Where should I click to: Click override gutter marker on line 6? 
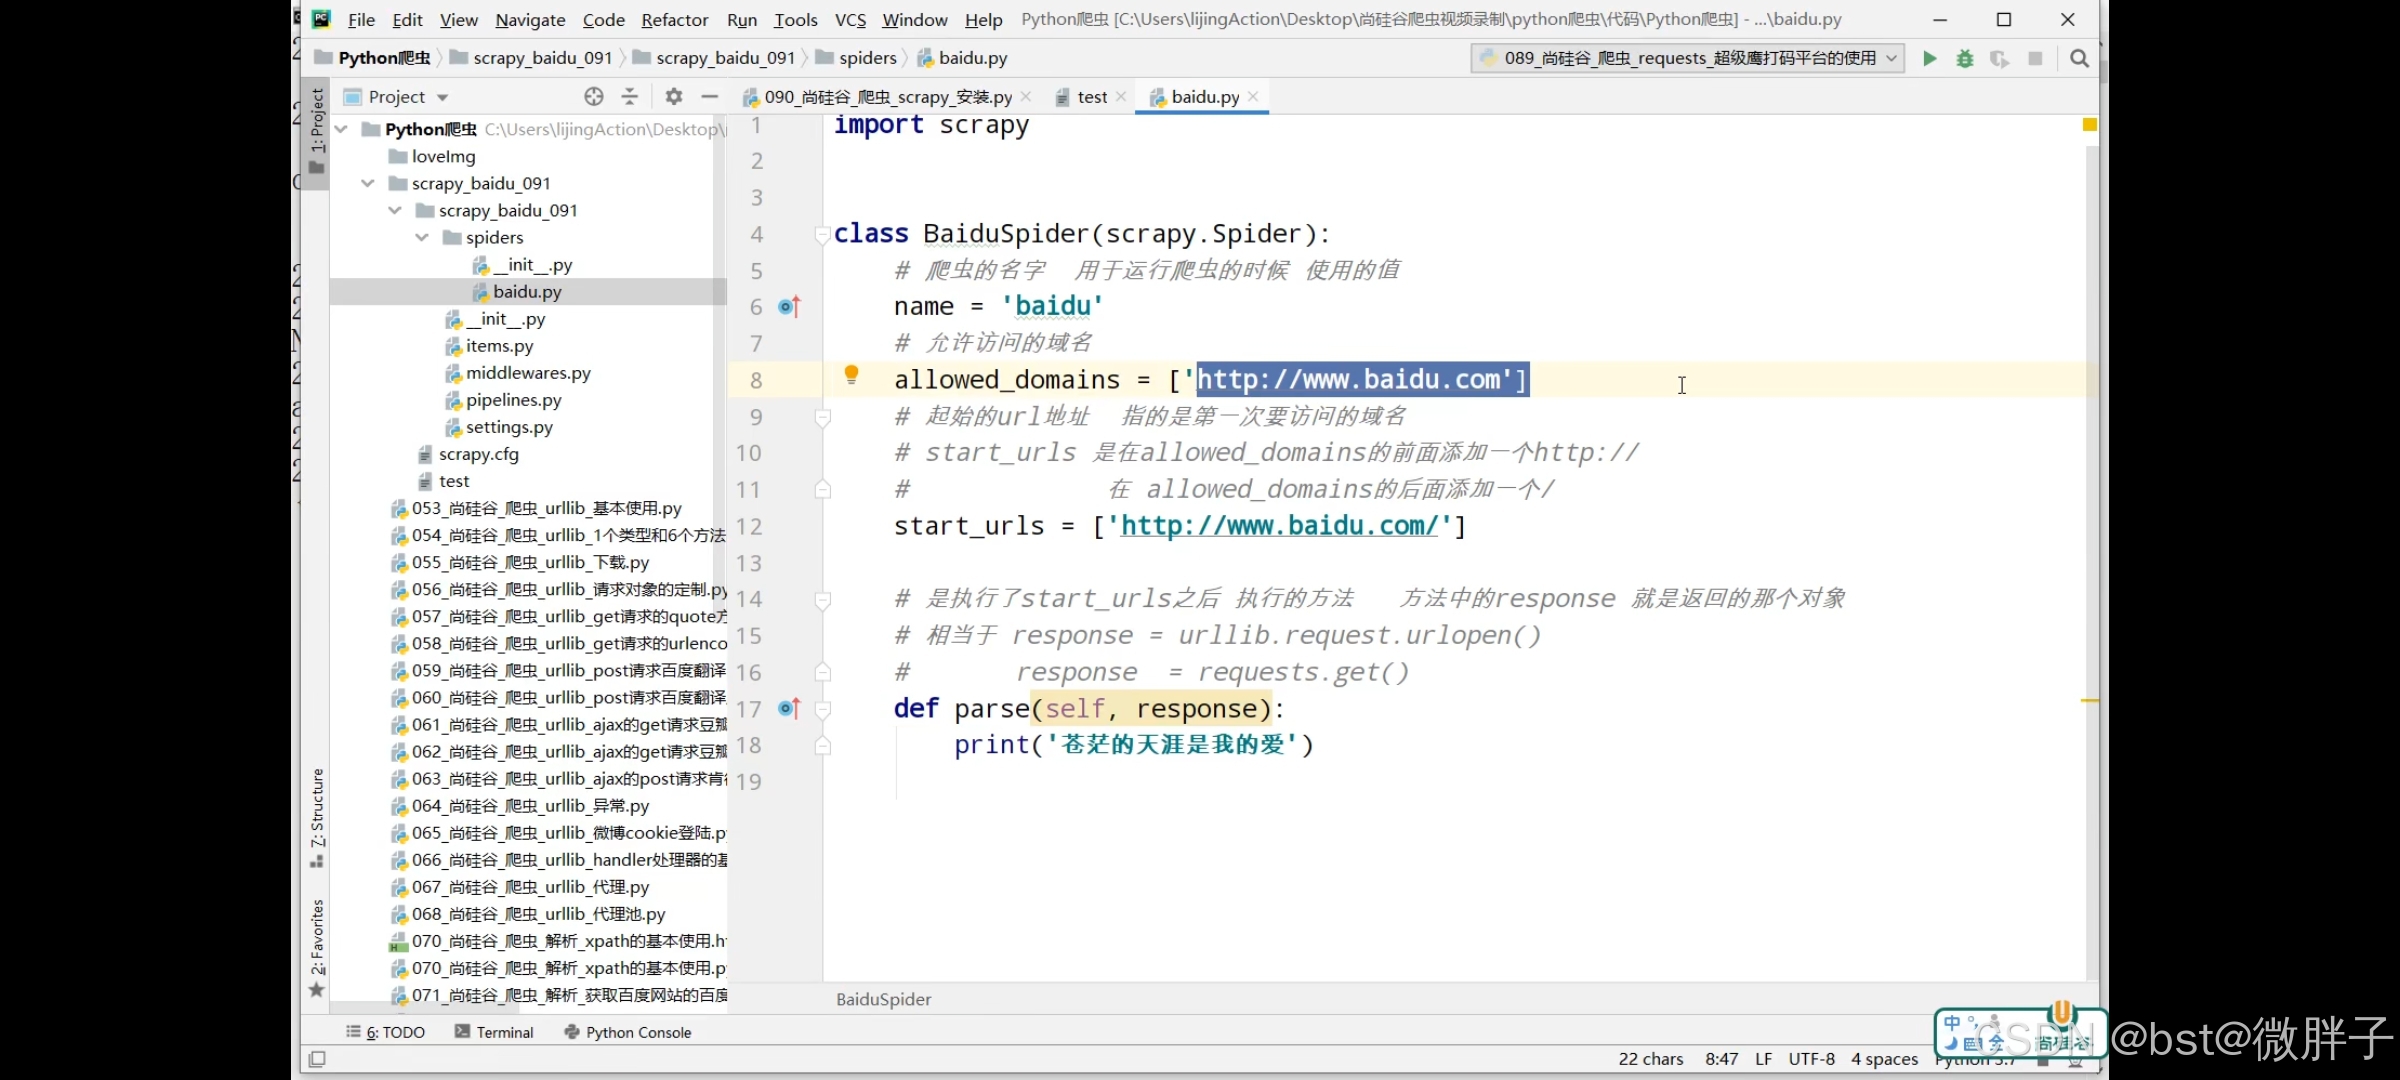point(789,307)
